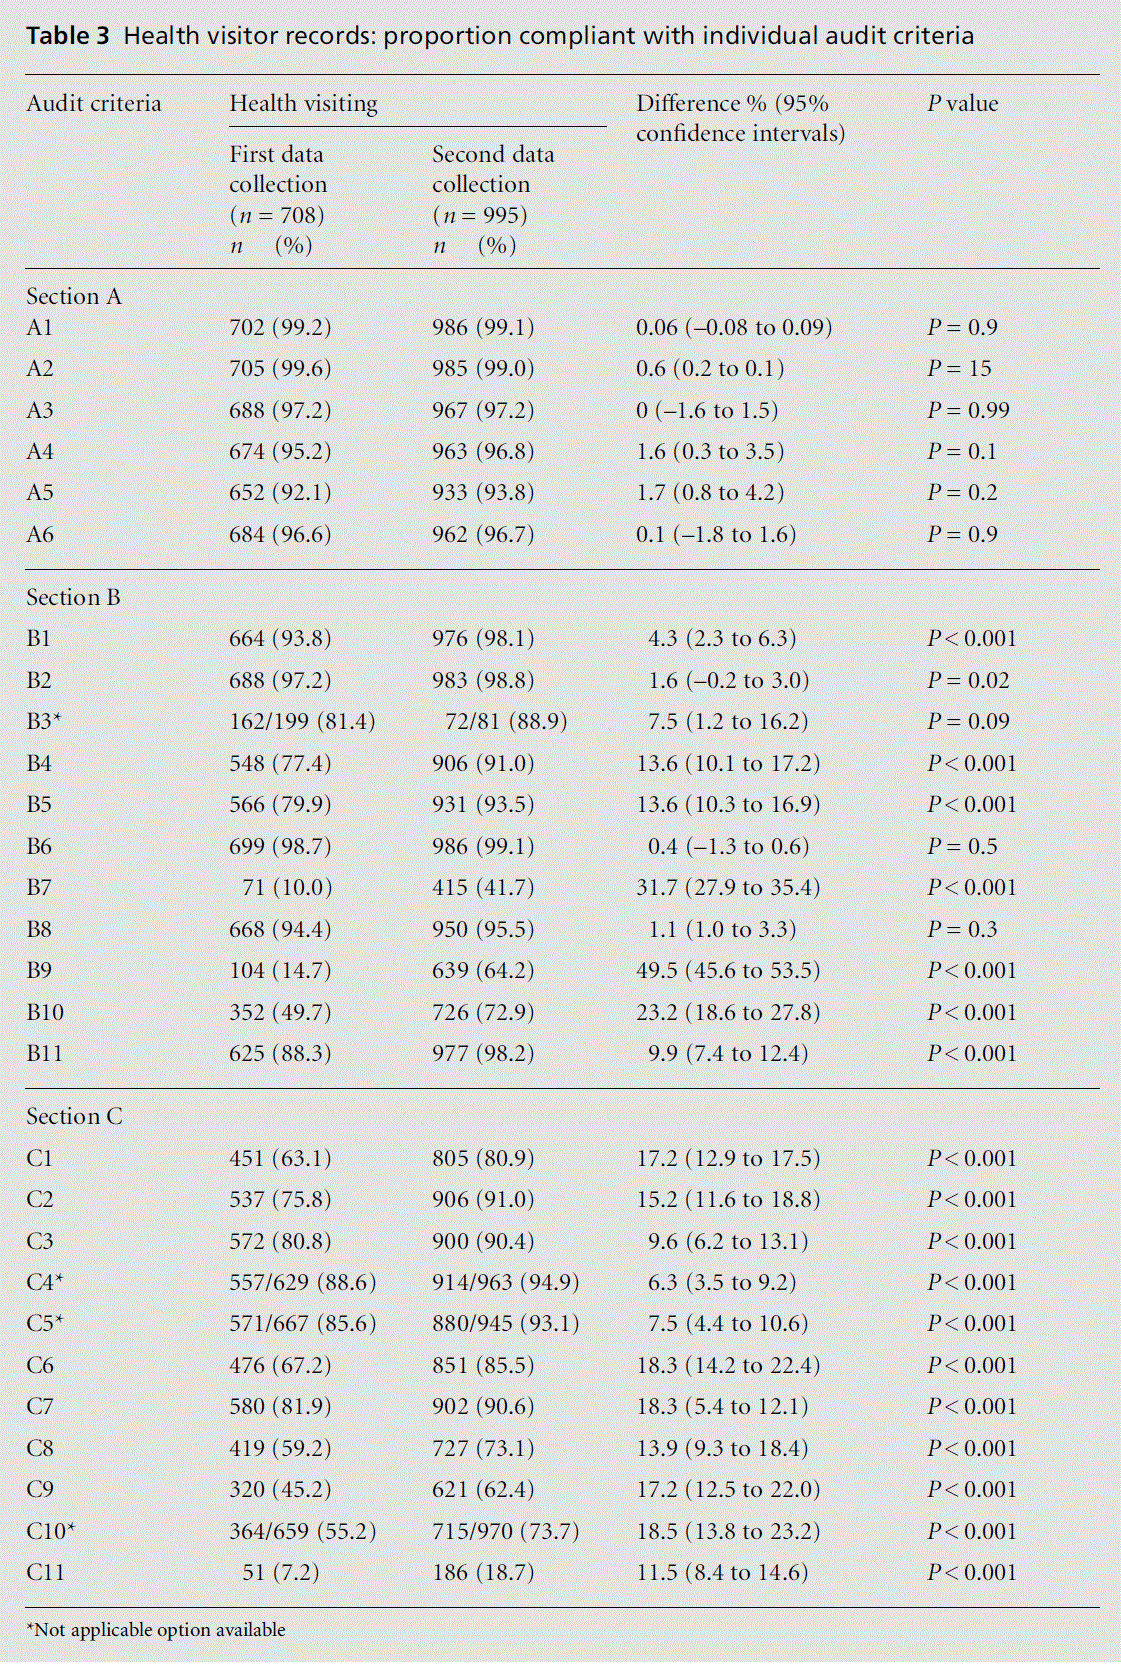1121x1665 pixels.
Task: Click the 'Section B' heading
Action: point(73,598)
